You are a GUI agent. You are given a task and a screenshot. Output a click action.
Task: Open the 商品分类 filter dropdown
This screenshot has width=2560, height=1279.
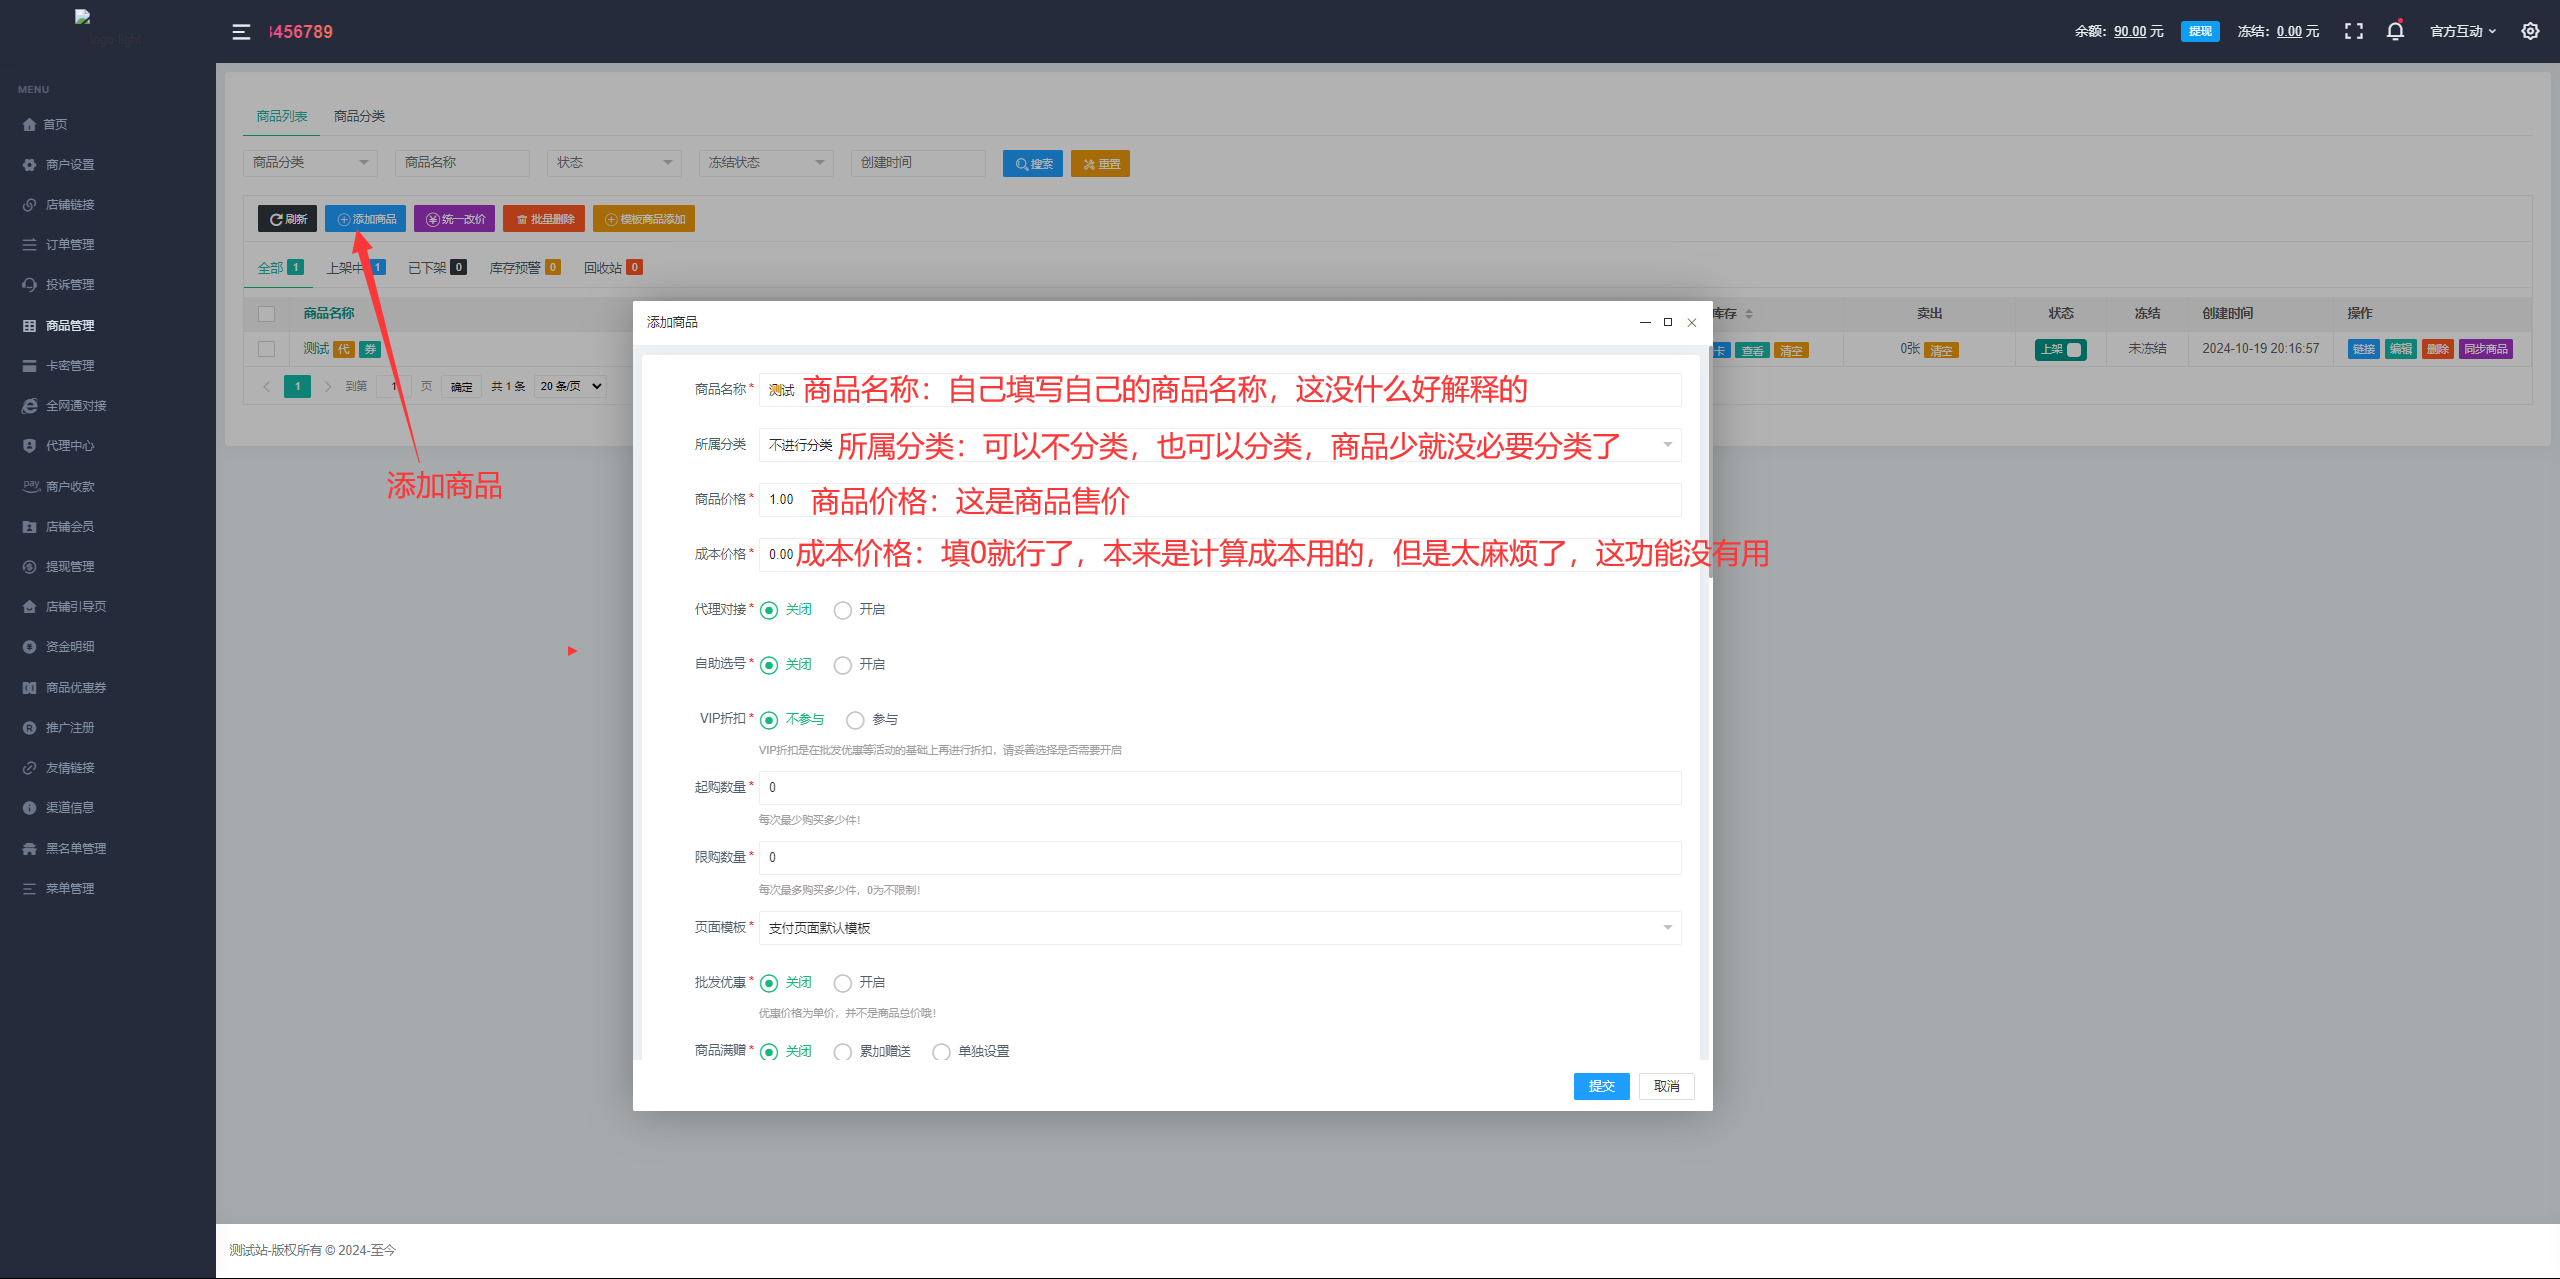310,162
